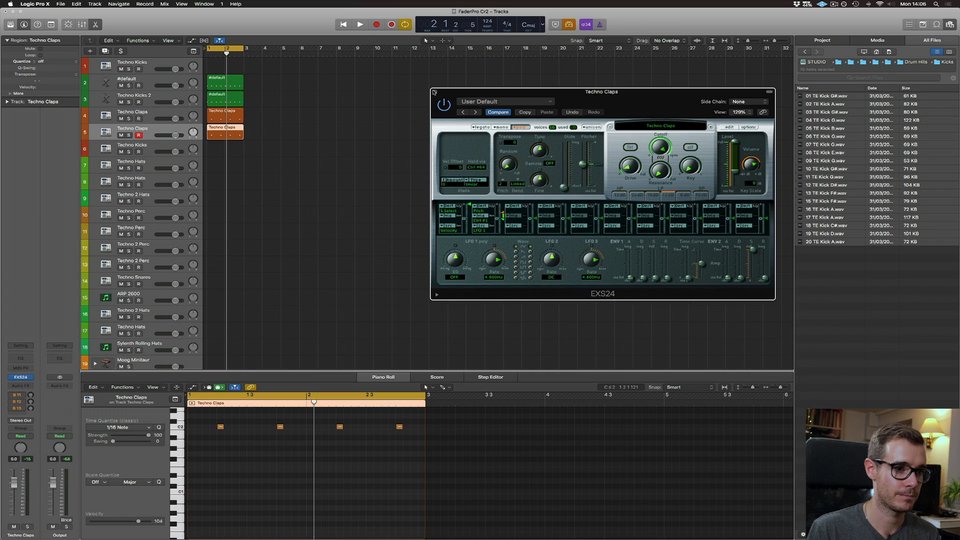
Task: Select the All Files tab in browser
Action: 932,40
